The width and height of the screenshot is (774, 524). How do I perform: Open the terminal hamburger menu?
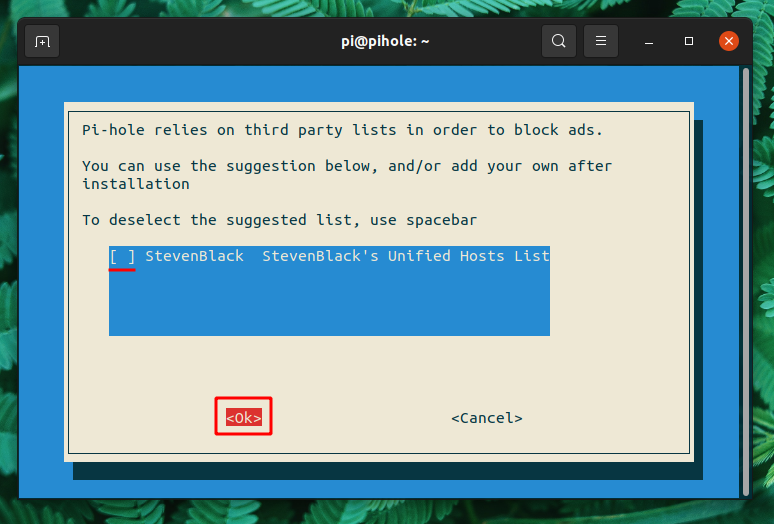600,41
